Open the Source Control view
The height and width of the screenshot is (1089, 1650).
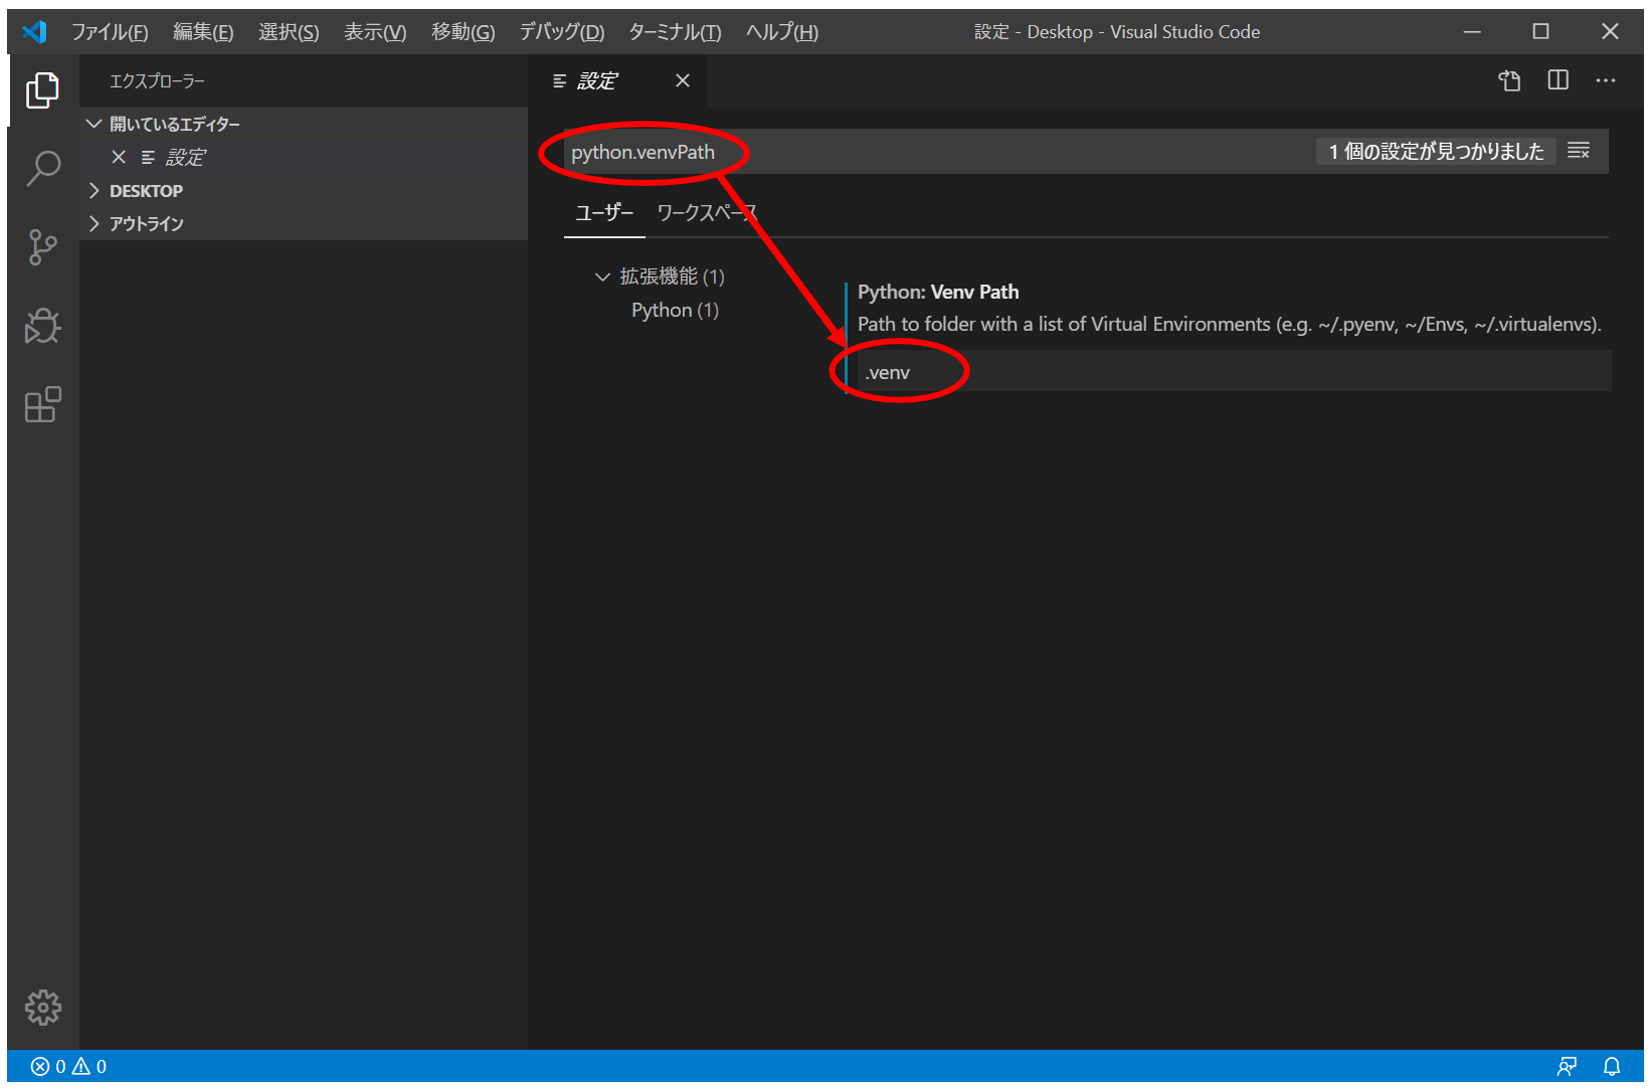pyautogui.click(x=42, y=247)
